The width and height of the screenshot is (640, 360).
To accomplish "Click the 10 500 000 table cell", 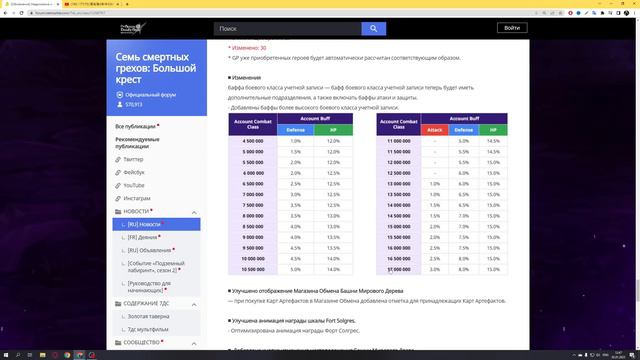I will pos(253,269).
